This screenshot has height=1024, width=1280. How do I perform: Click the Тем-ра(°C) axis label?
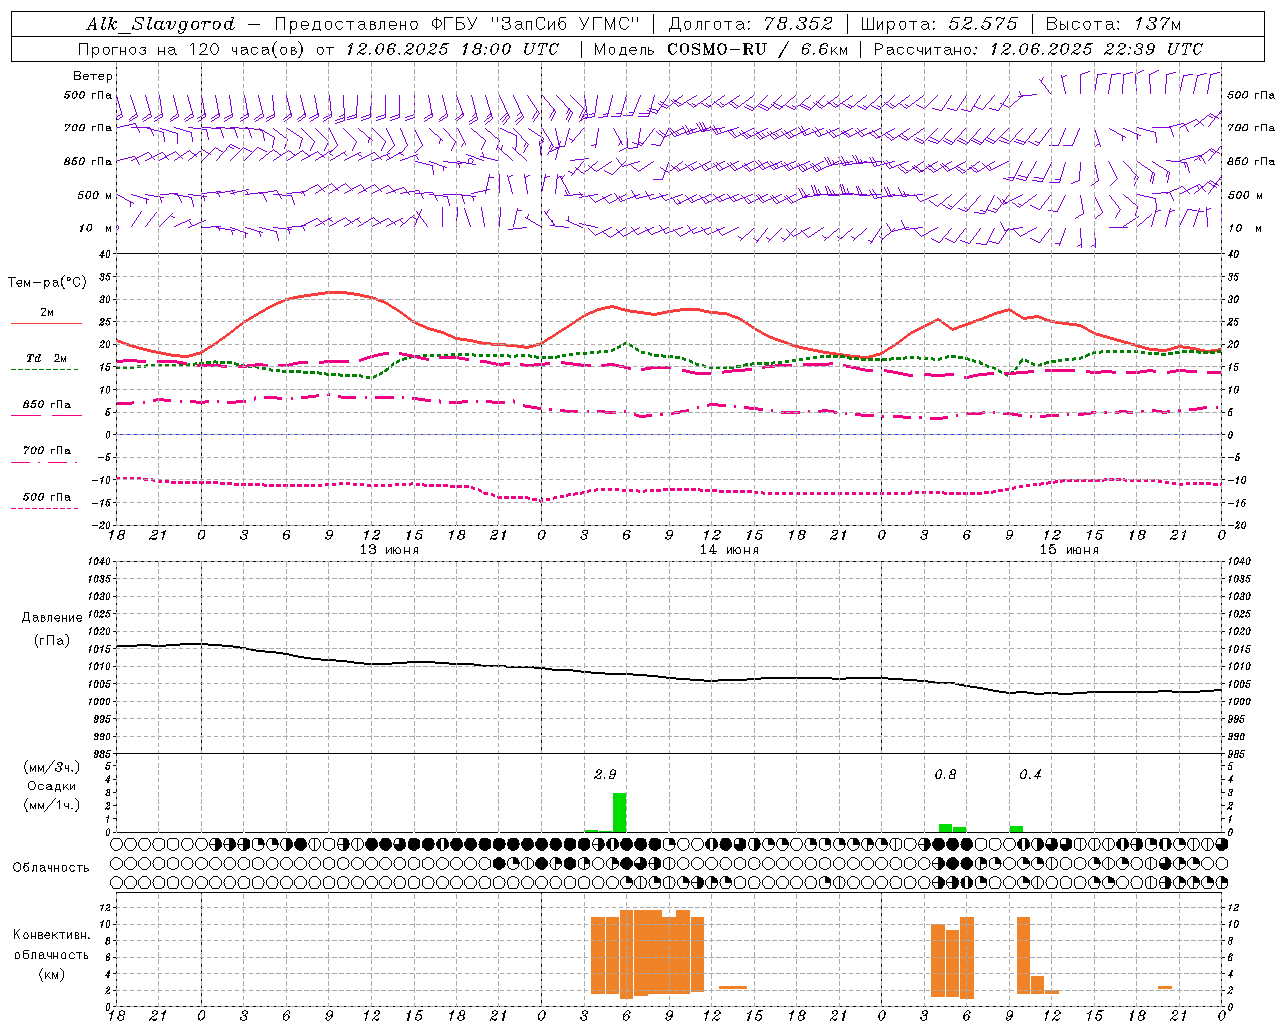[47, 283]
